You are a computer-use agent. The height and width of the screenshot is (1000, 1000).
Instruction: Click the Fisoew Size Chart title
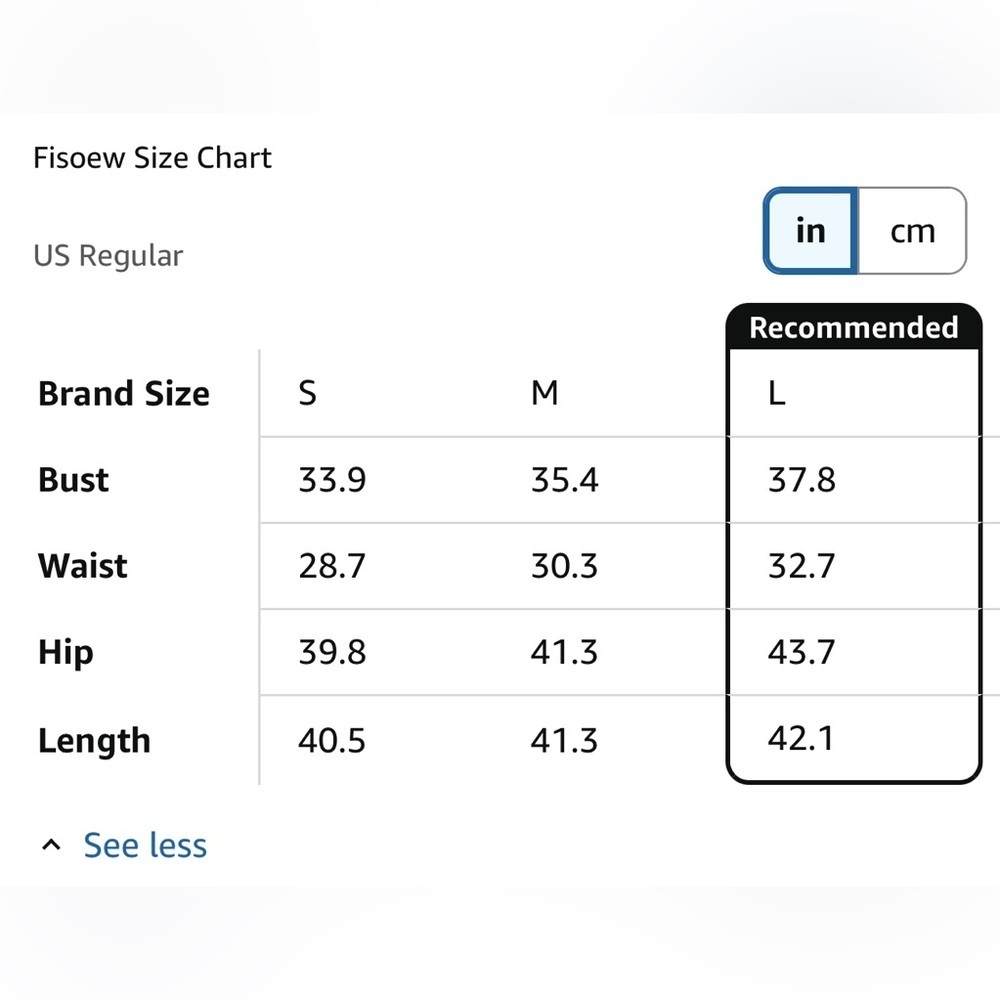(152, 158)
